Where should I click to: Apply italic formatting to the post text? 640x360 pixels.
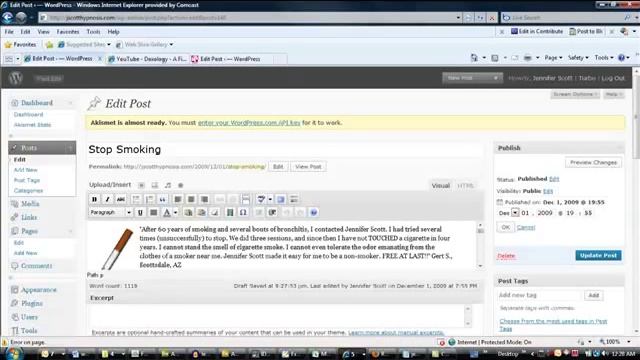[107, 199]
